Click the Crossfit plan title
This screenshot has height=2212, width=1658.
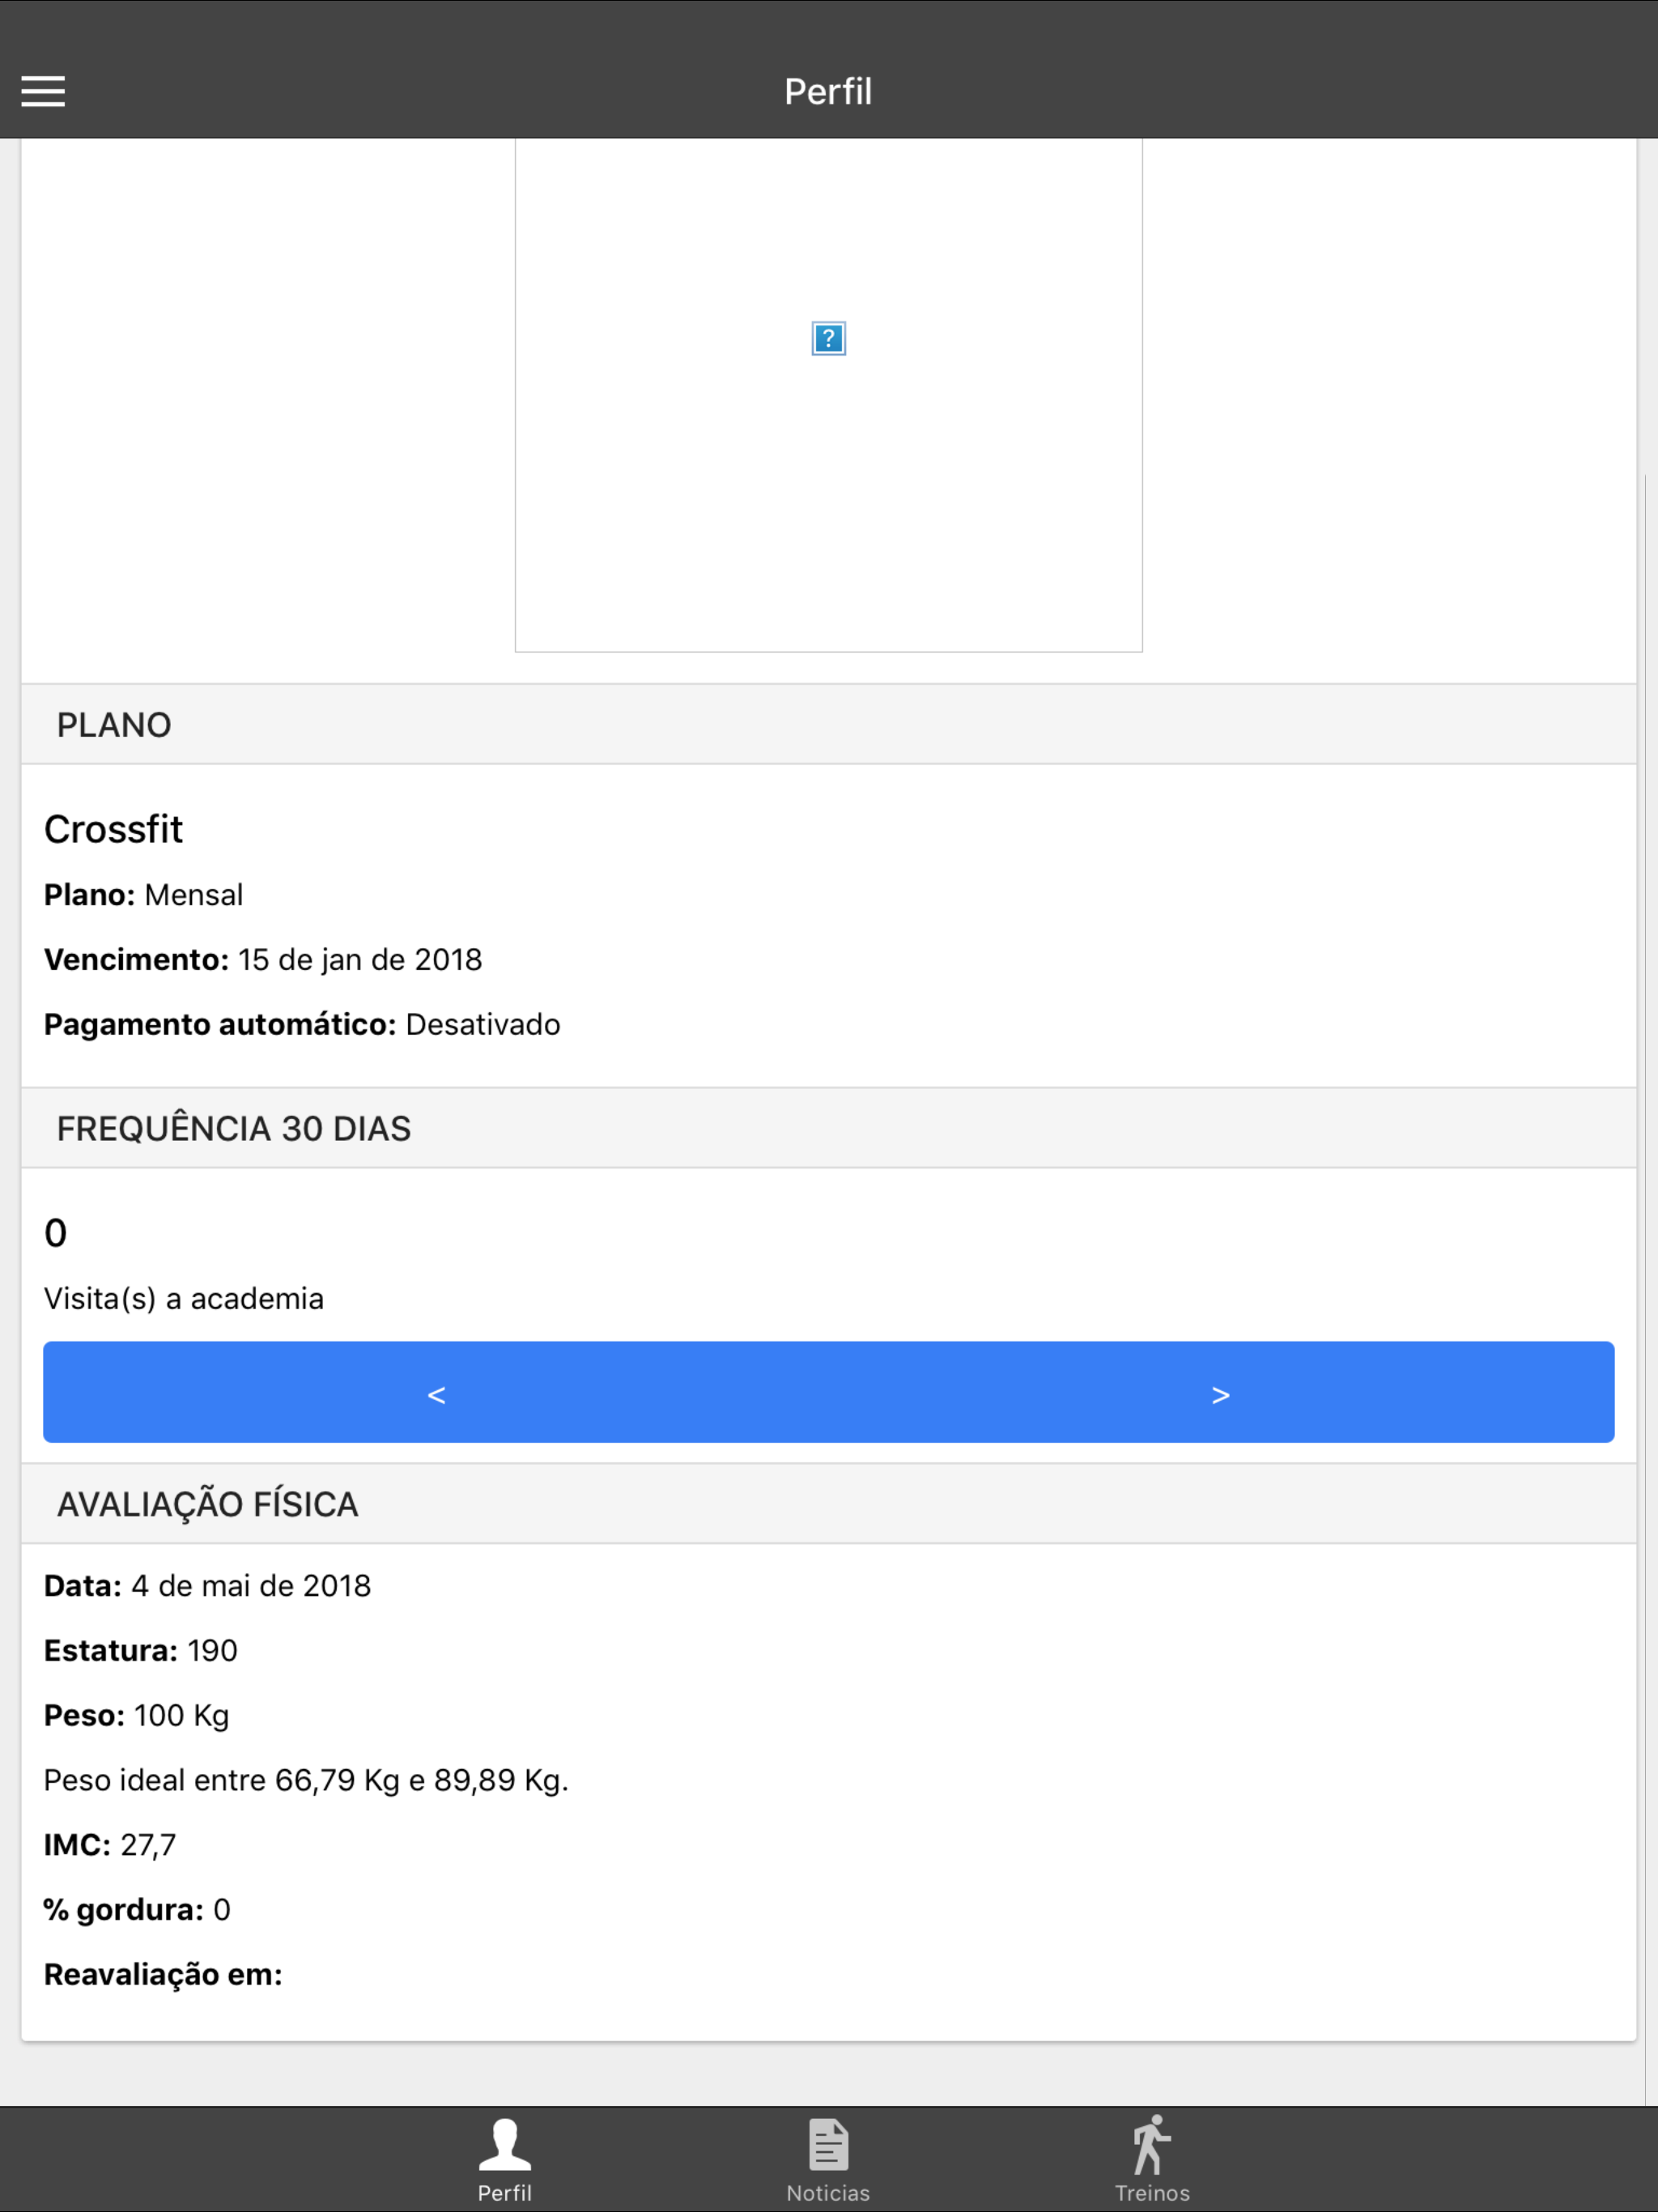pyautogui.click(x=113, y=829)
